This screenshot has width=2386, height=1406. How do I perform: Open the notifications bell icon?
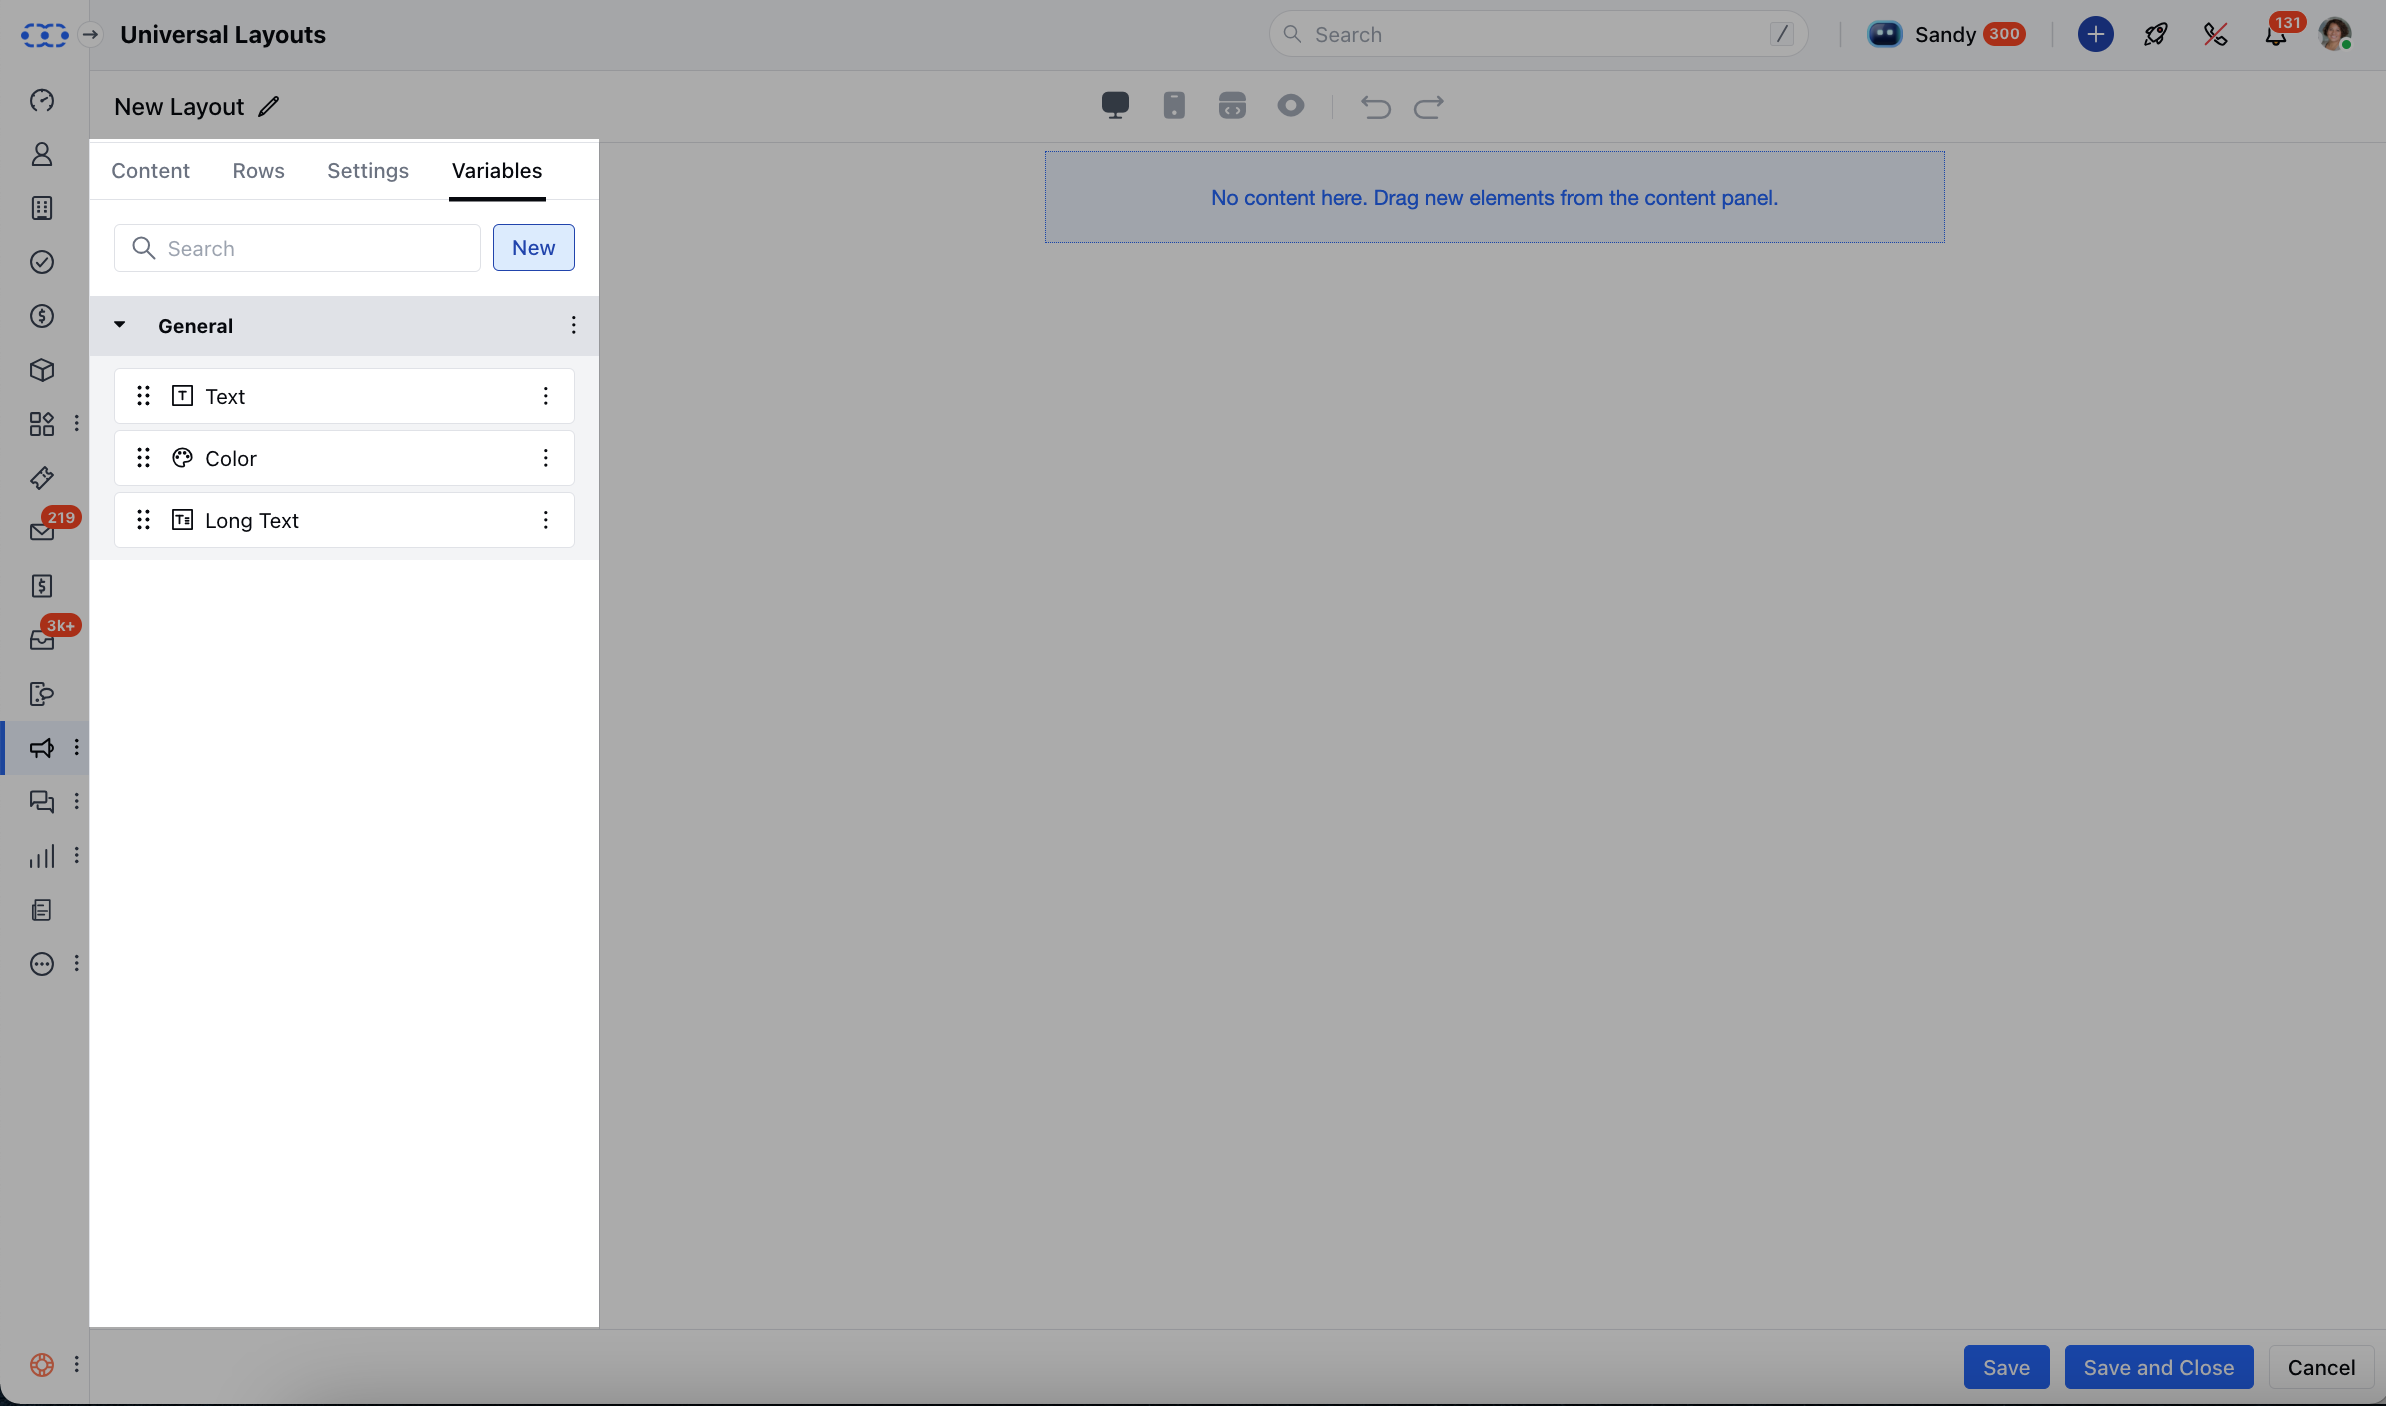click(2275, 35)
